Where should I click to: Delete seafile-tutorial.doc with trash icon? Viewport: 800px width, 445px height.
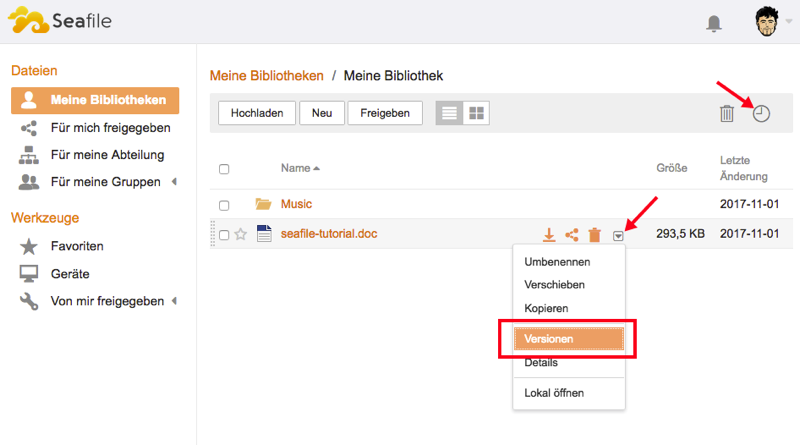pos(594,235)
